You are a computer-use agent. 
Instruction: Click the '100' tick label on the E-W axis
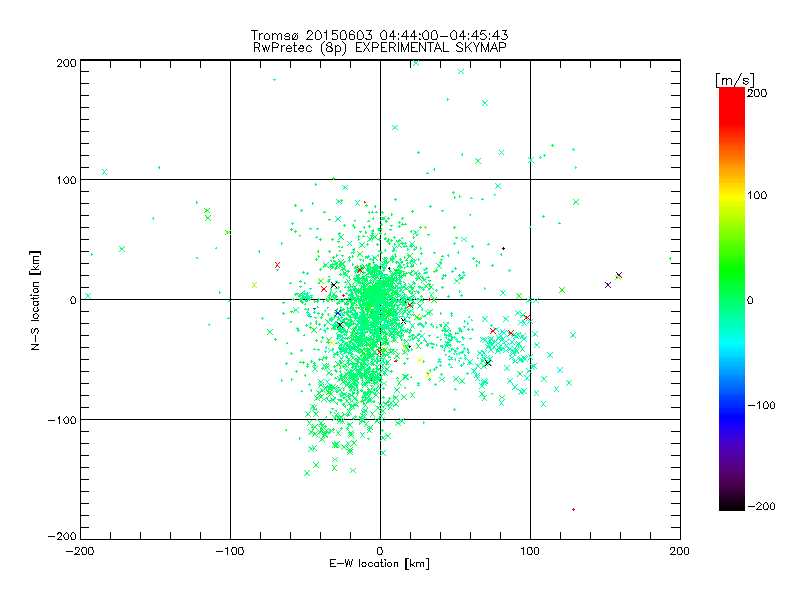pos(530,551)
